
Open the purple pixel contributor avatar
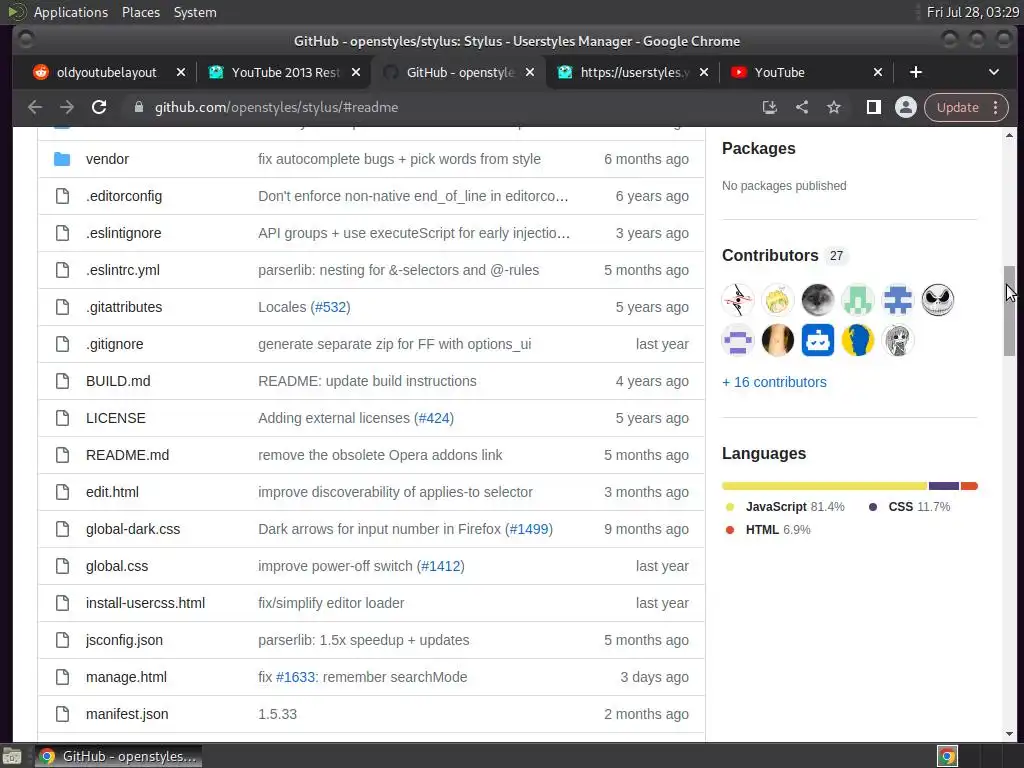(x=738, y=340)
